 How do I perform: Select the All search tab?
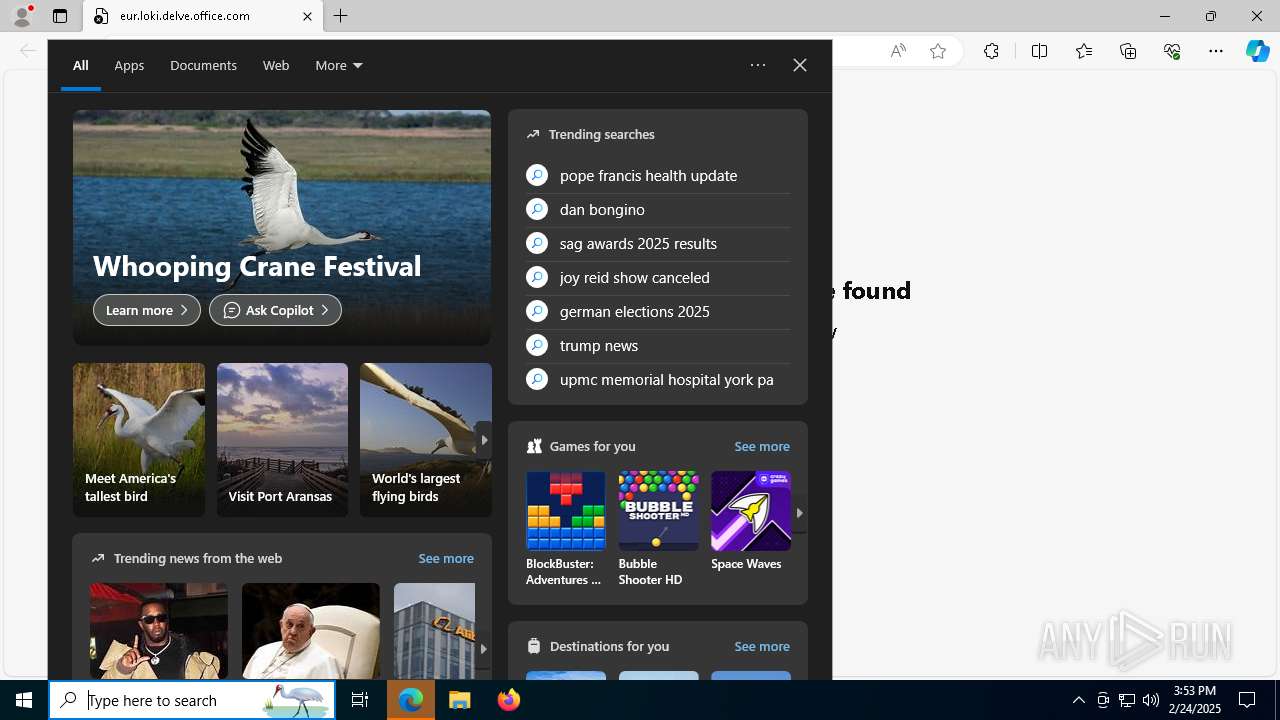point(81,65)
